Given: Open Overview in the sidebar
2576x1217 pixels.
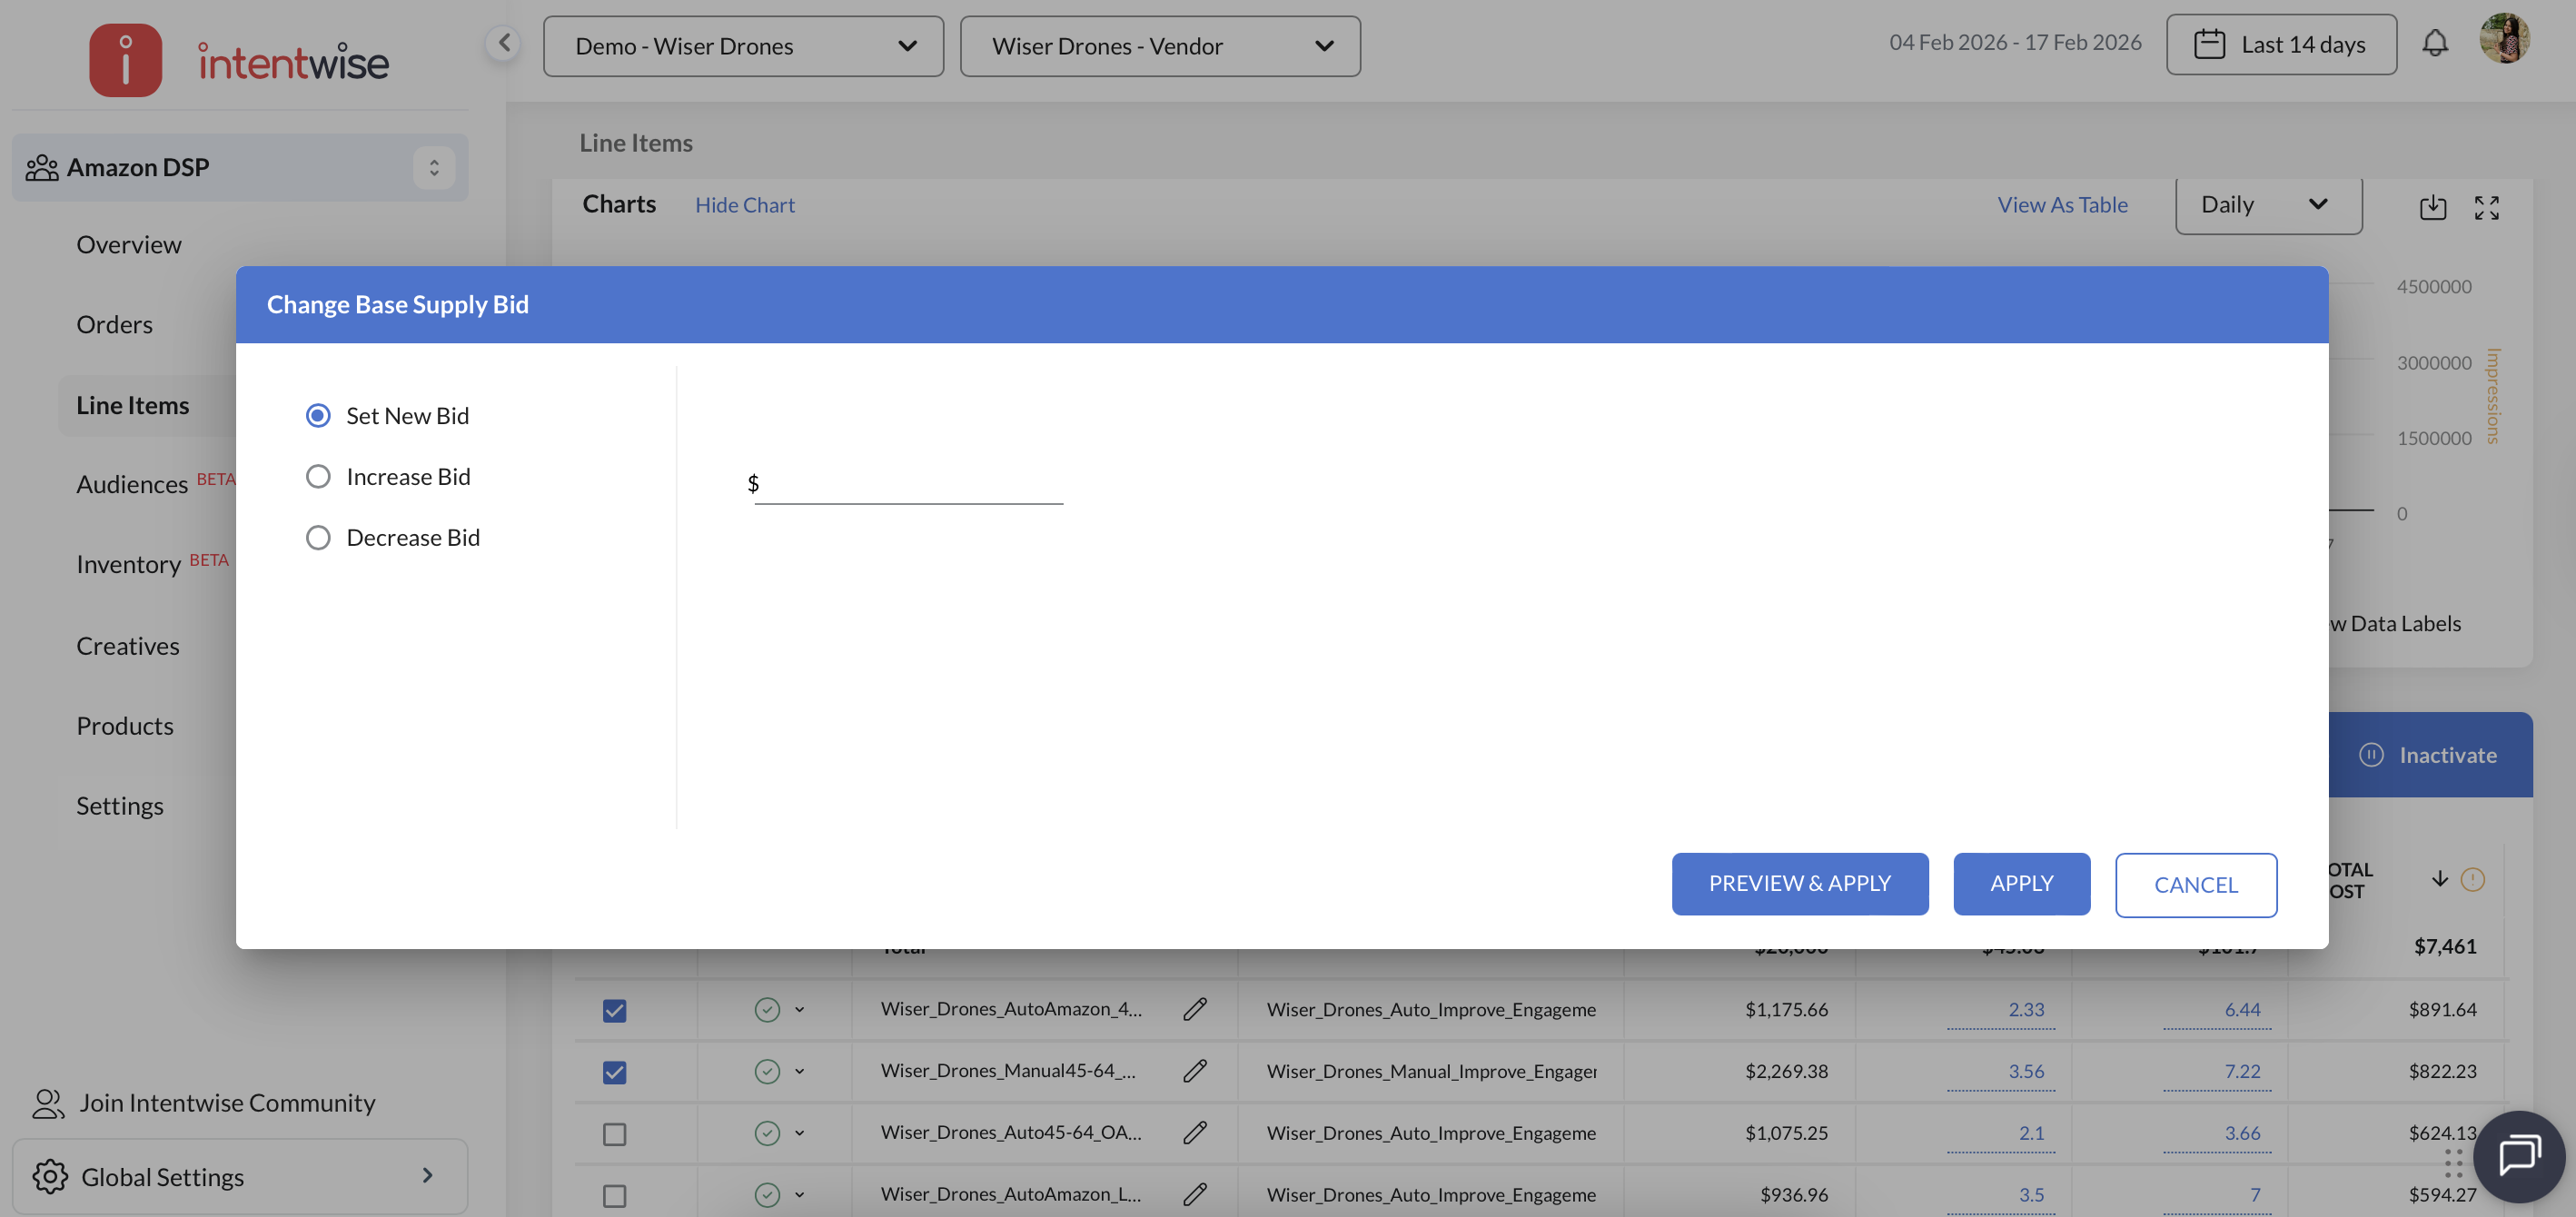Looking at the screenshot, I should 128,244.
